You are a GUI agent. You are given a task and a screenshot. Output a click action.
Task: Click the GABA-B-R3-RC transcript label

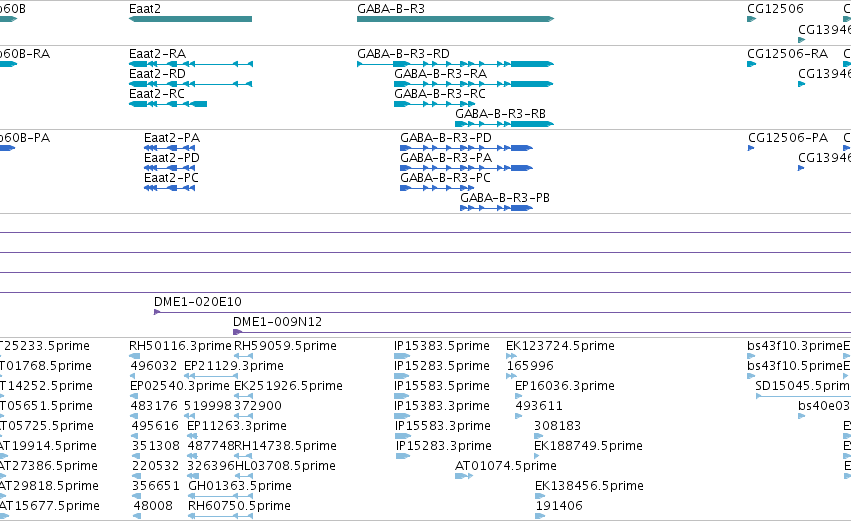tap(440, 94)
